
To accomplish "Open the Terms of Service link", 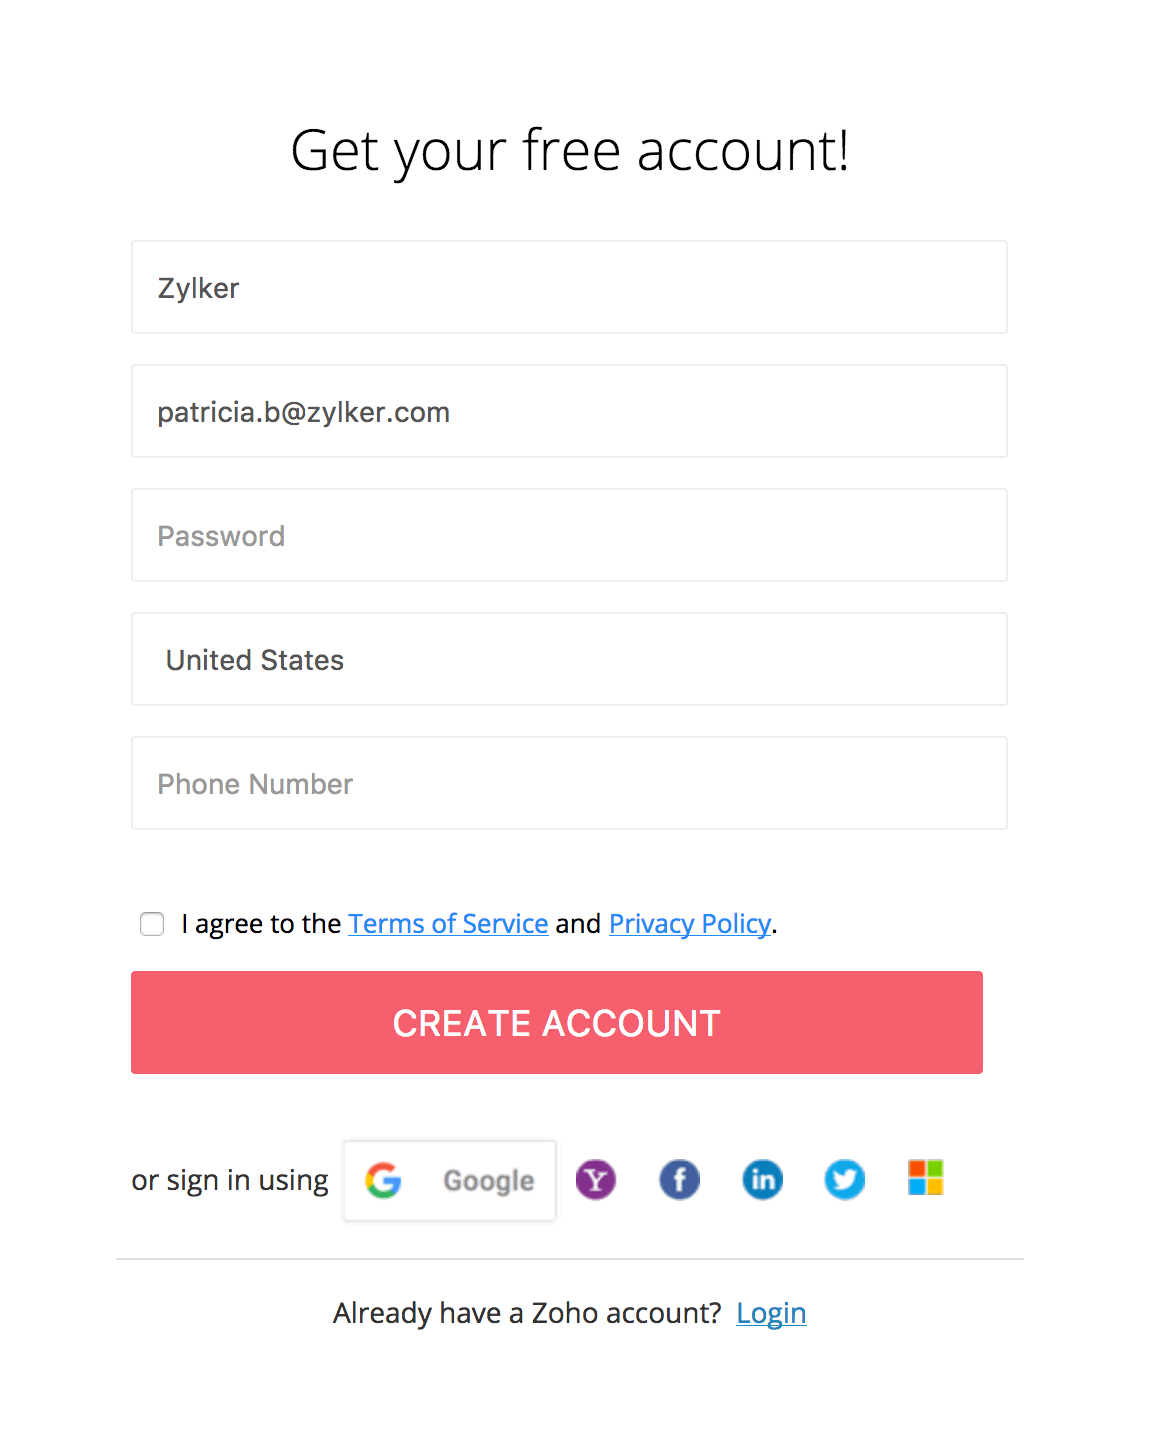I will [x=448, y=924].
